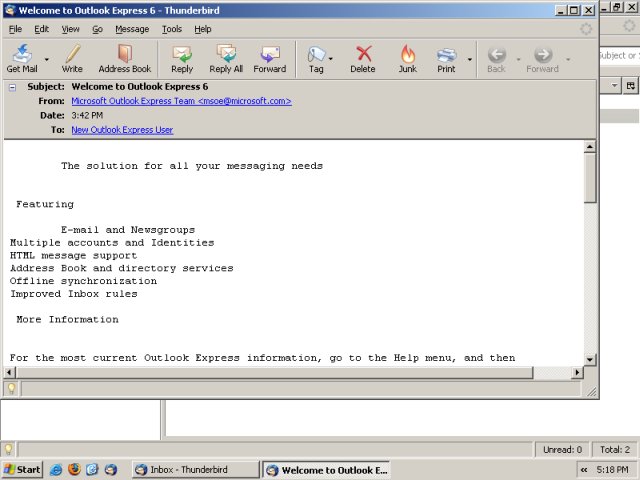Reply to the message
The height and width of the screenshot is (480, 640).
tap(182, 58)
